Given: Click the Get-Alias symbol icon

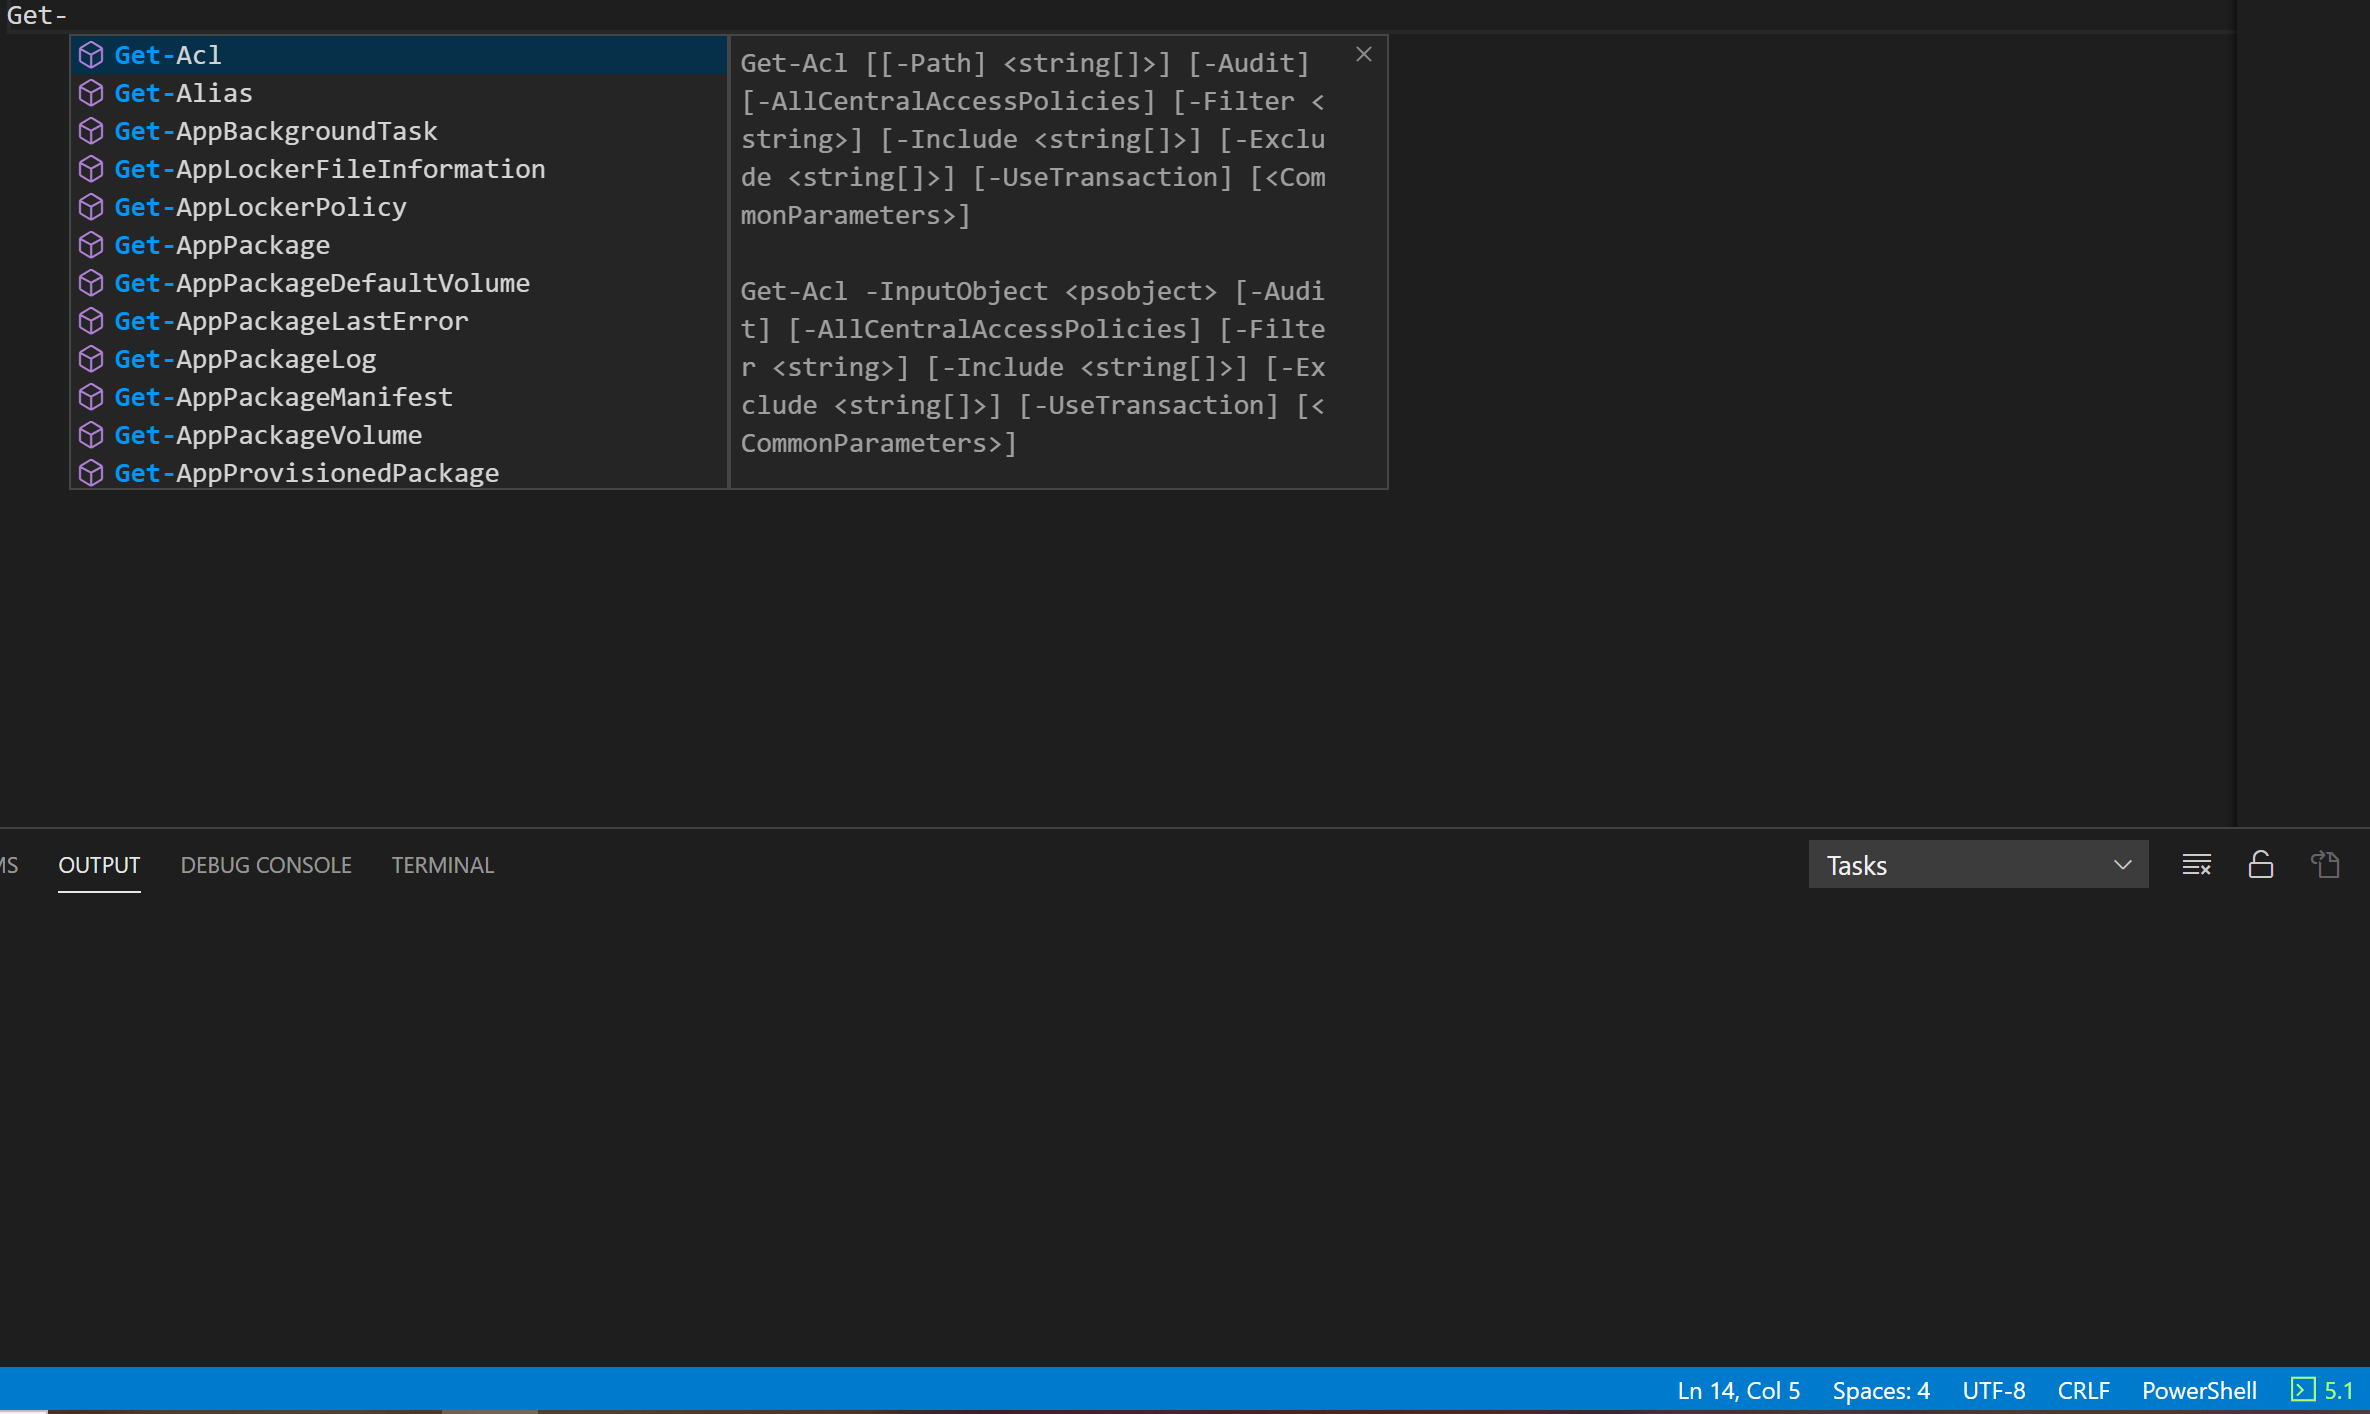Looking at the screenshot, I should (x=91, y=93).
